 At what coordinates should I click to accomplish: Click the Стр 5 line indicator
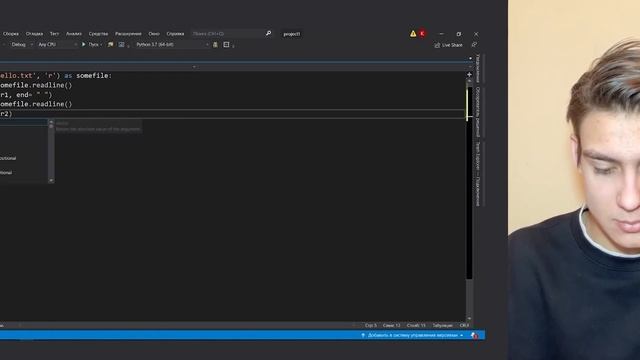pyautogui.click(x=371, y=325)
